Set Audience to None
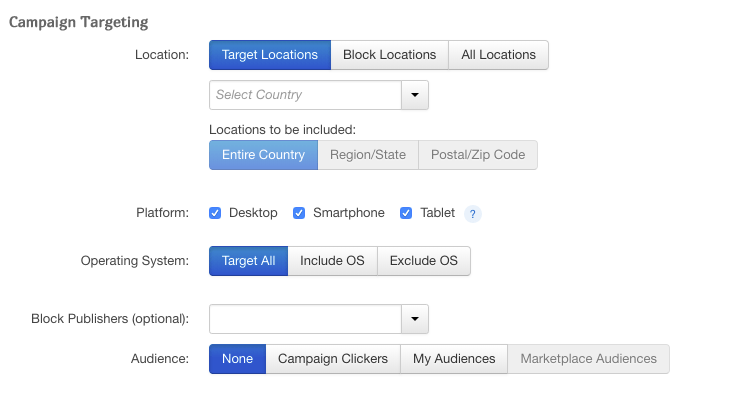 (237, 359)
